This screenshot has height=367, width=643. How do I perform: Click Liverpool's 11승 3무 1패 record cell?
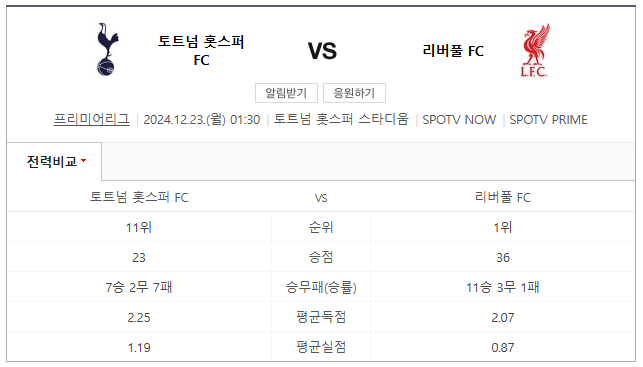[503, 287]
